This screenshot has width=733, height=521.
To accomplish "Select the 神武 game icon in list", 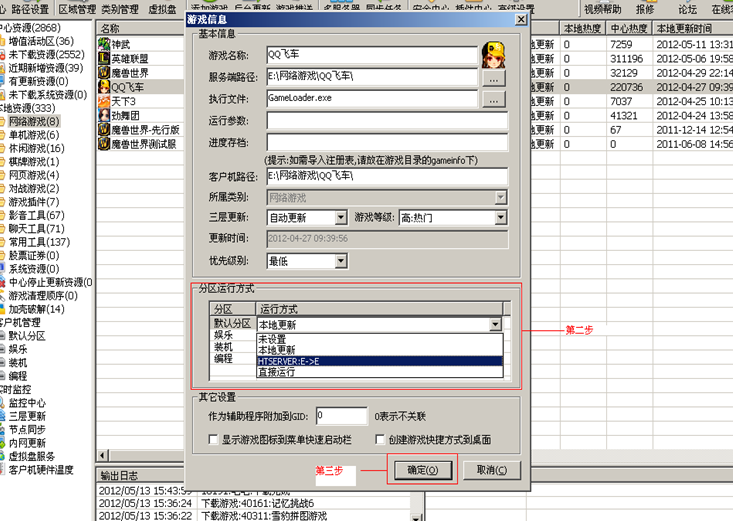I will click(x=103, y=44).
